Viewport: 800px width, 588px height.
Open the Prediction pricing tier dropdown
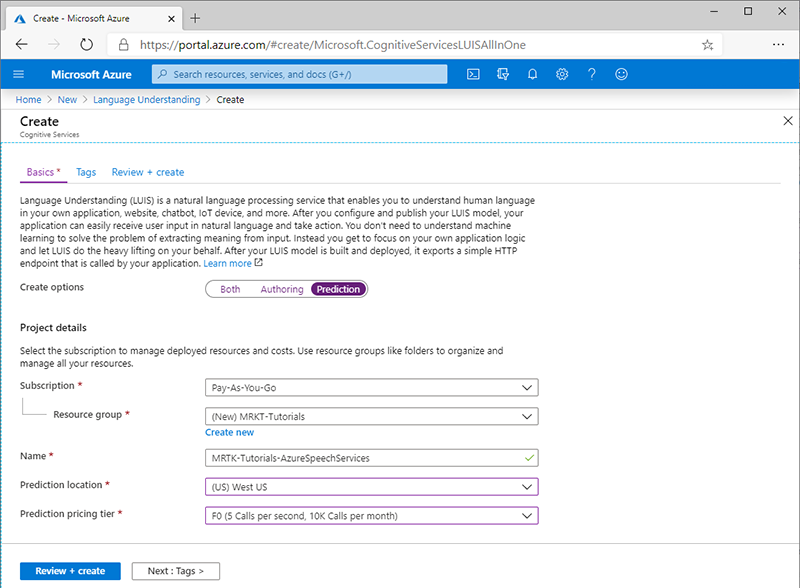coord(370,516)
